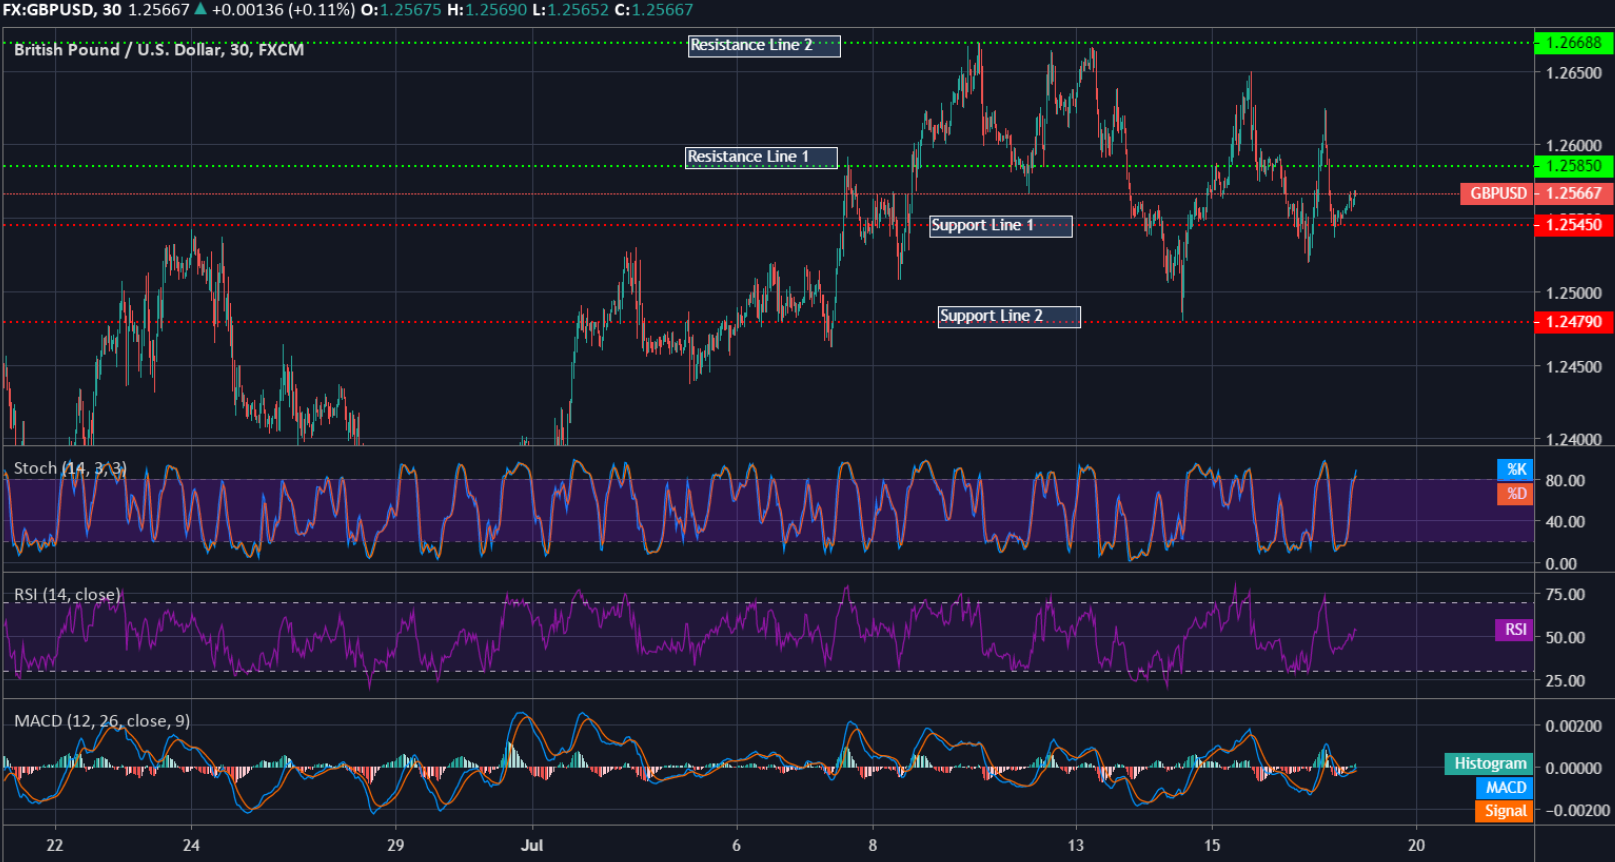Click the RSI (14, close) indicator title
The width and height of the screenshot is (1615, 862).
[x=67, y=595]
